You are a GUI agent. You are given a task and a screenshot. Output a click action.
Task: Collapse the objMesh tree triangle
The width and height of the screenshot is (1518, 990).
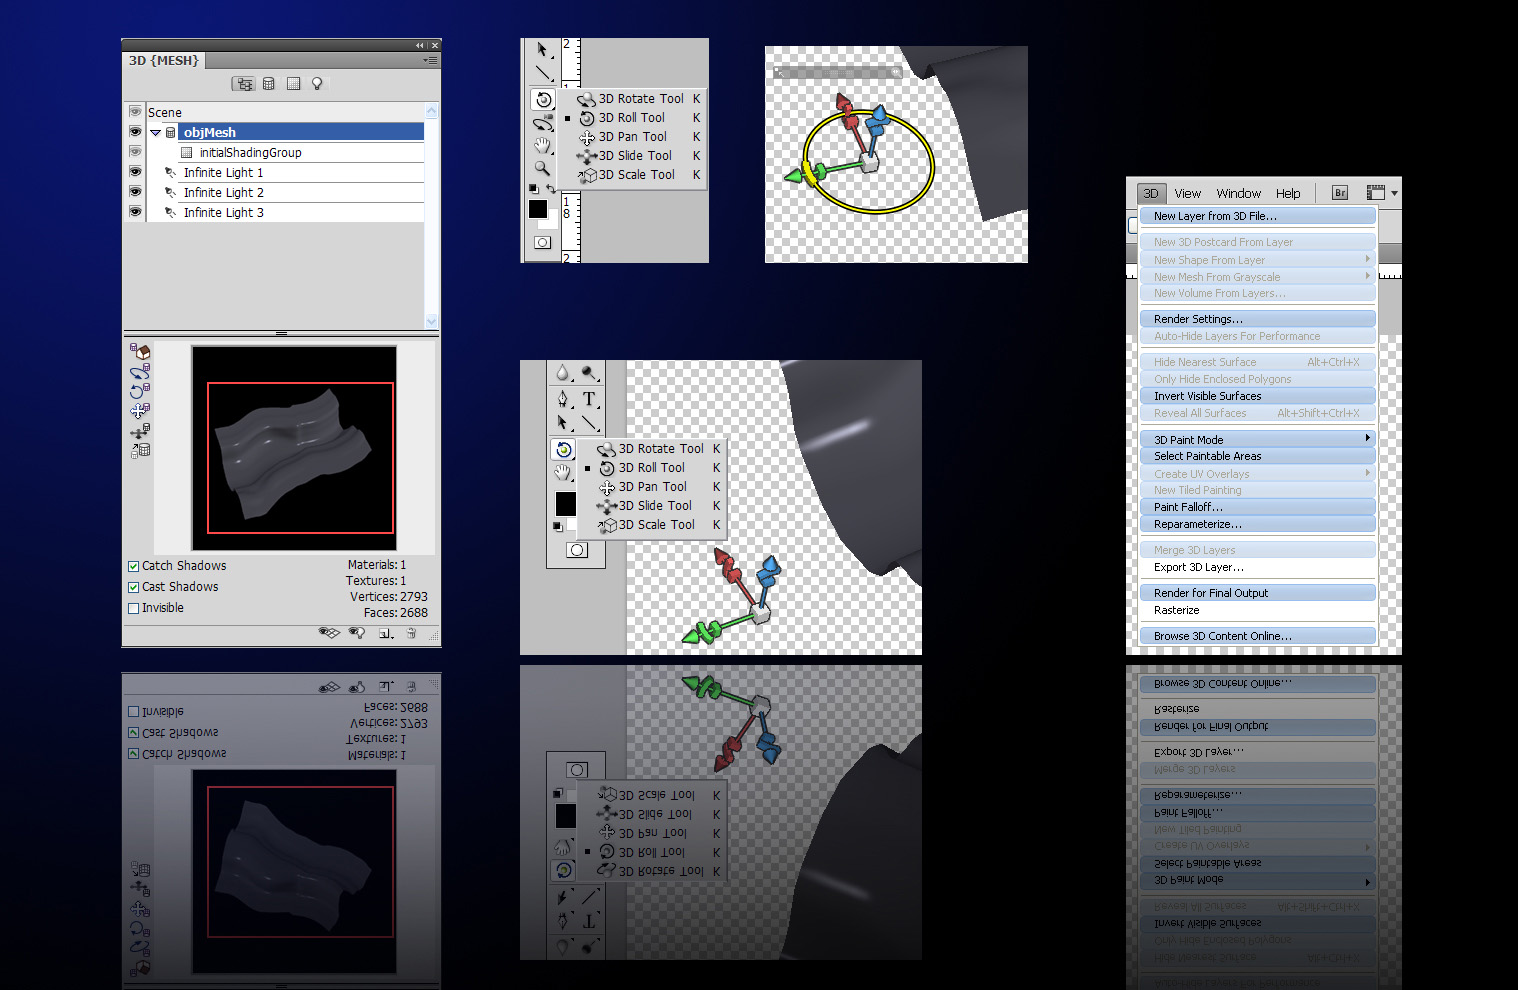point(156,132)
